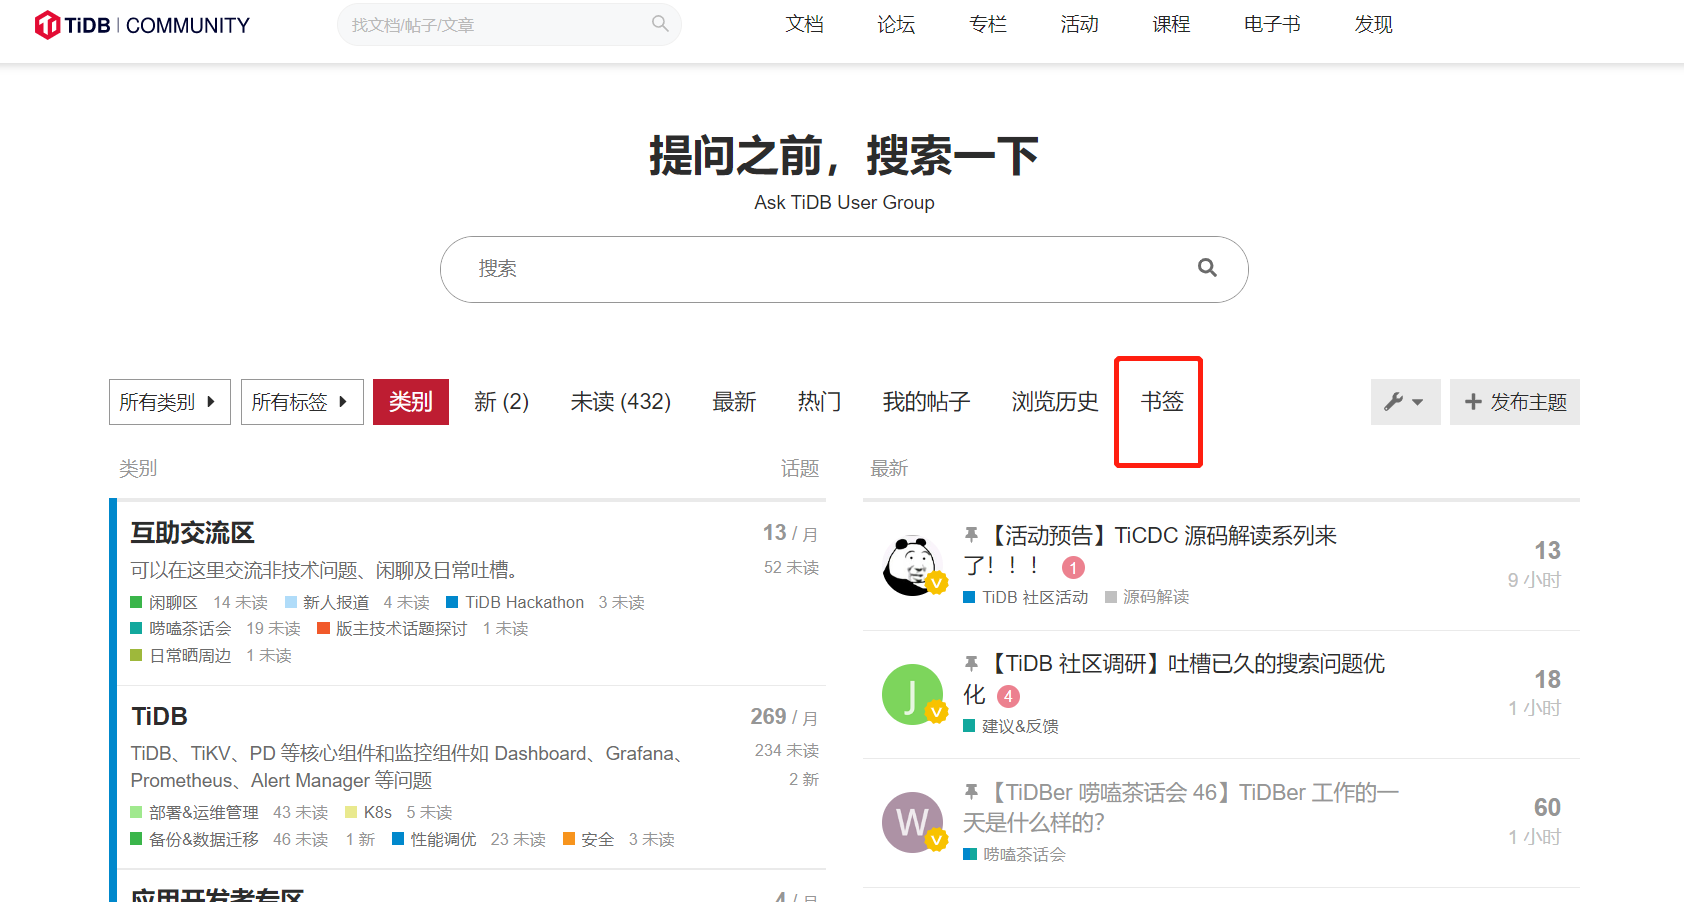Click the 46 未读 count beside 备份&数据迁移

coord(301,840)
